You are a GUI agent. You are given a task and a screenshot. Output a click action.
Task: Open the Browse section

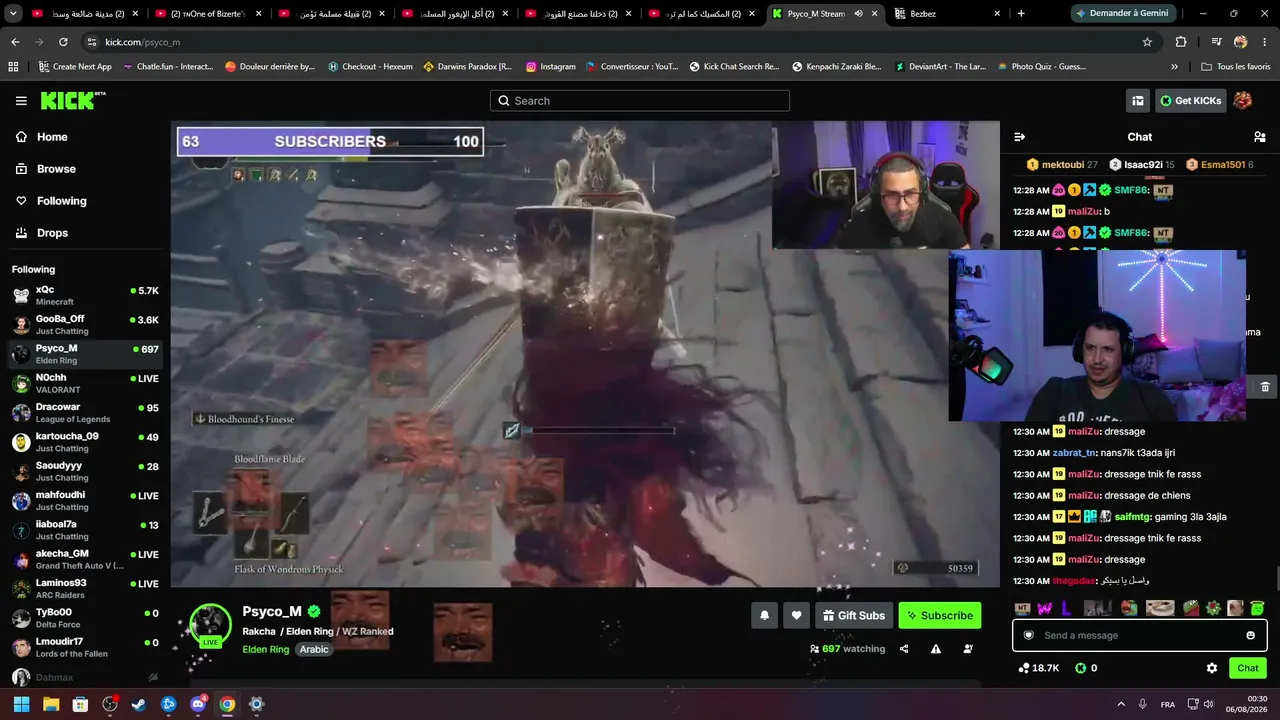[x=56, y=169]
